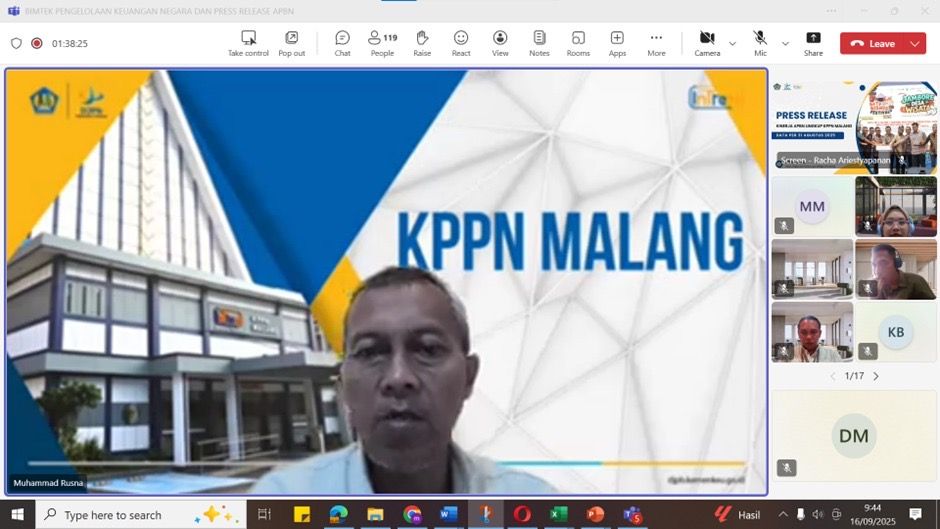Click the 1/17 page indicator
This screenshot has width=940, height=529.
point(854,376)
